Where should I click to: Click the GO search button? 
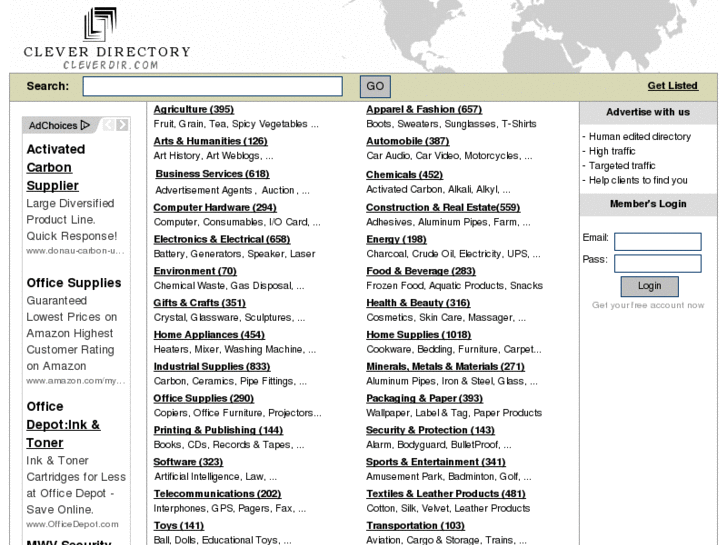click(x=375, y=86)
